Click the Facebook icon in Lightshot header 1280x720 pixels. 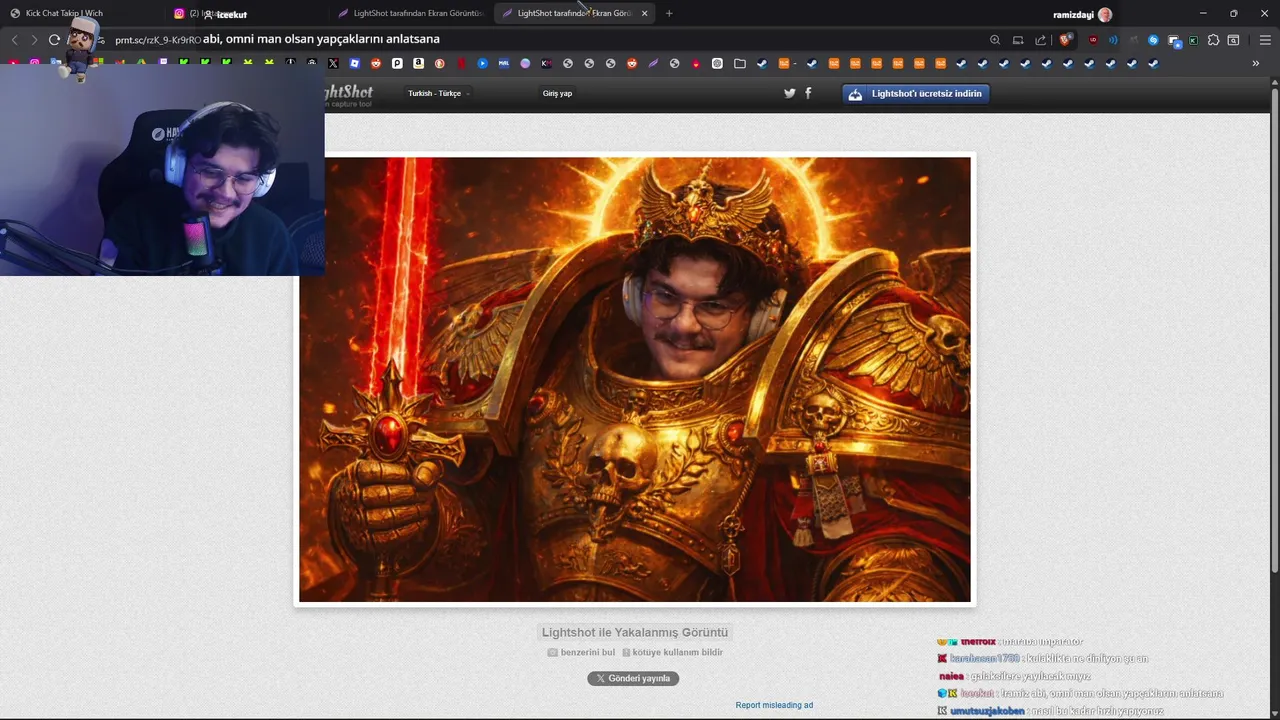pos(808,93)
